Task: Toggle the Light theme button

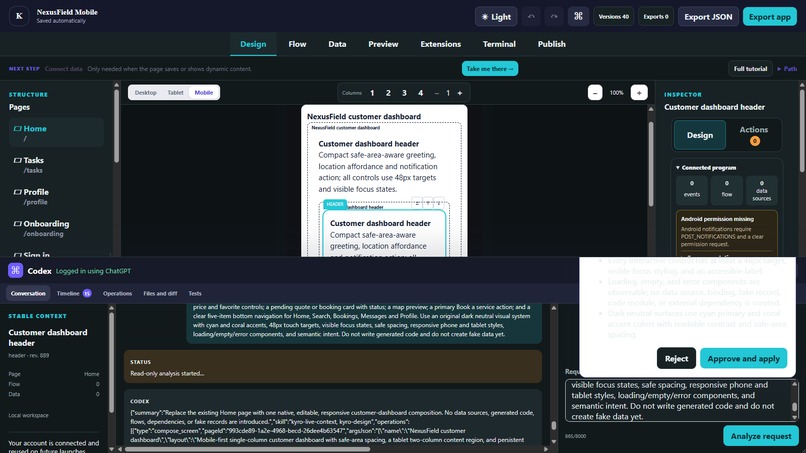Action: (496, 16)
